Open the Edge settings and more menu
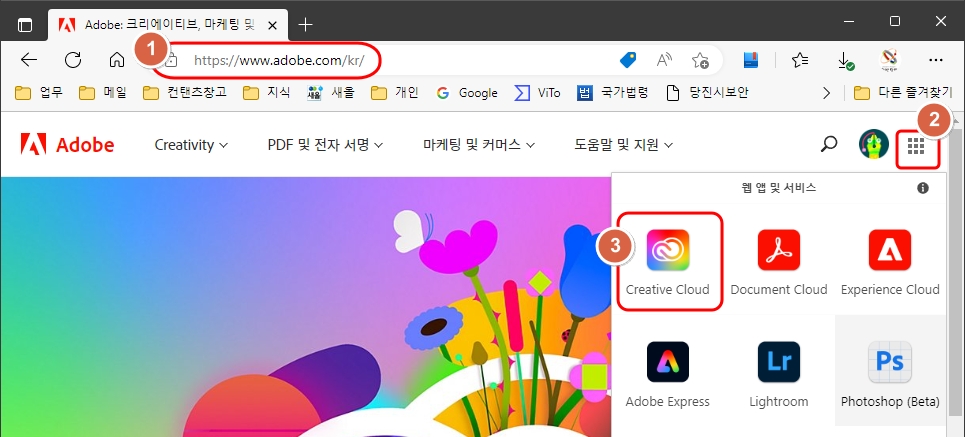This screenshot has height=437, width=965. pos(935,60)
